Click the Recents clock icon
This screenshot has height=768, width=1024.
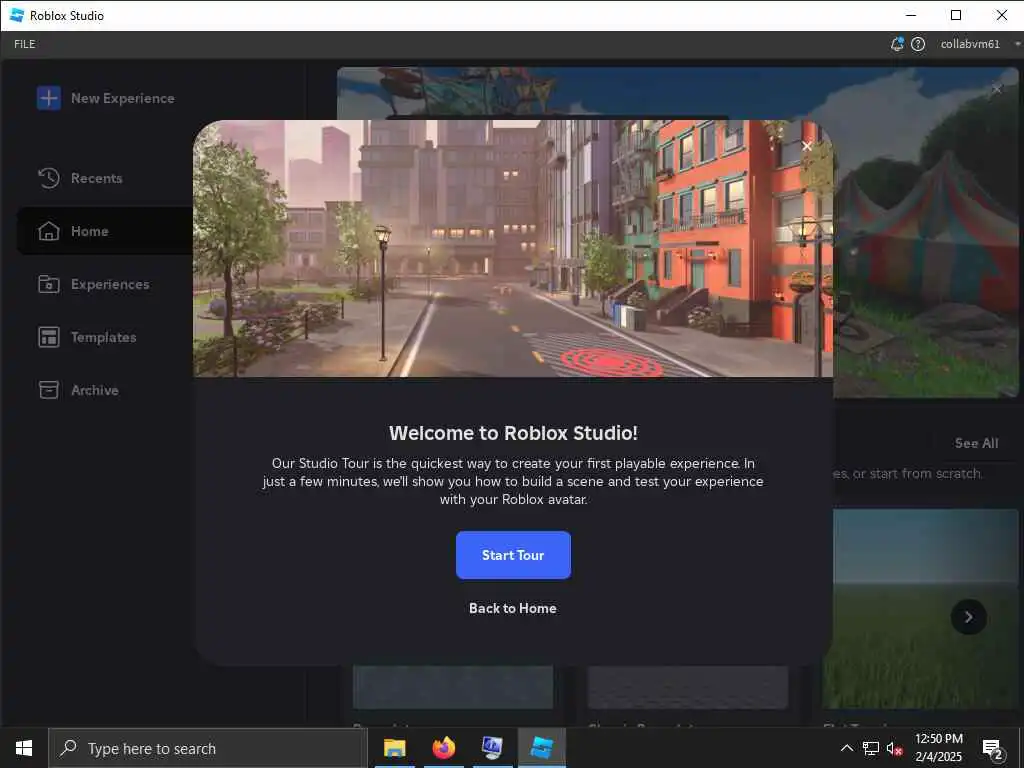(x=49, y=178)
